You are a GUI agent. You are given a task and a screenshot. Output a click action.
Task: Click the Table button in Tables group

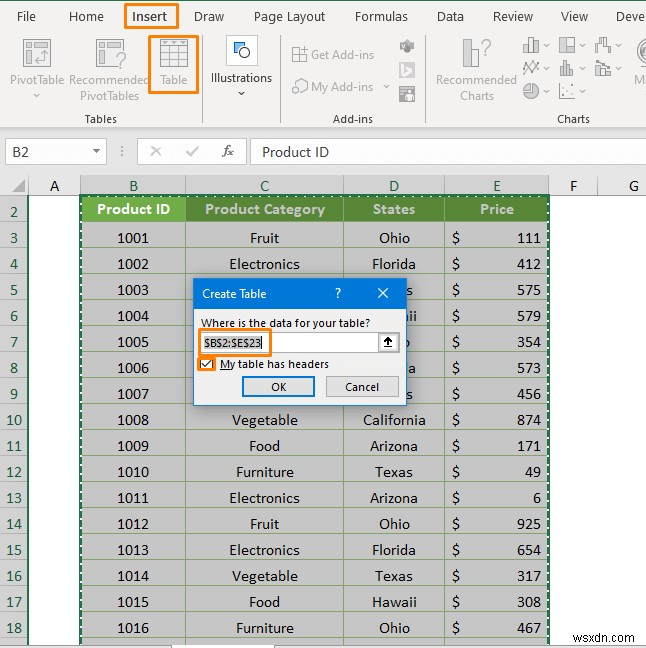coord(174,63)
